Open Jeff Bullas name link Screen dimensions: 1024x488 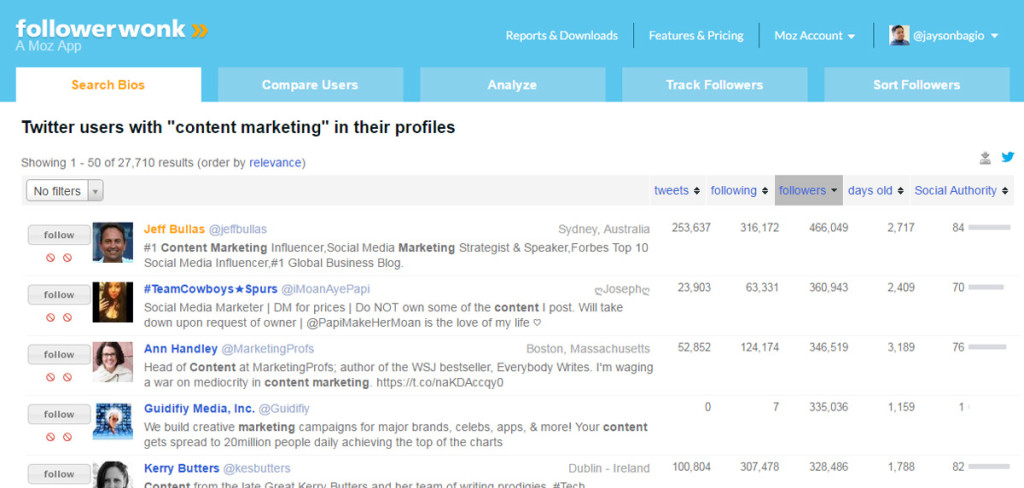174,229
